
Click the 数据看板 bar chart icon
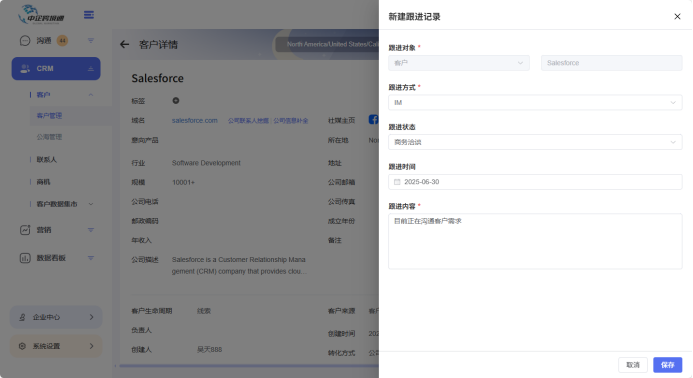(25, 258)
